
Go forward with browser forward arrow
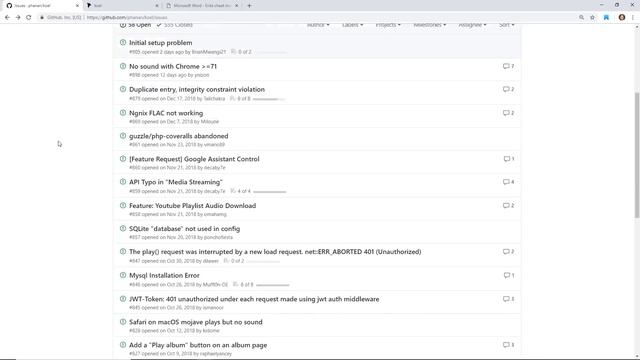pos(18,18)
